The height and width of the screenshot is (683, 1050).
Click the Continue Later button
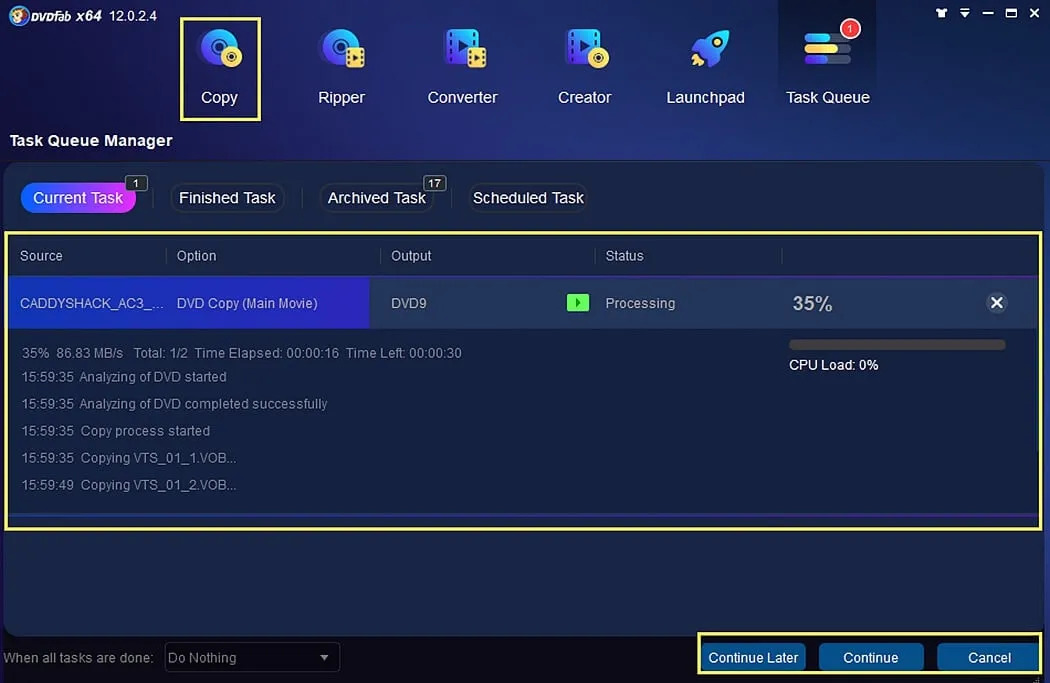(753, 658)
